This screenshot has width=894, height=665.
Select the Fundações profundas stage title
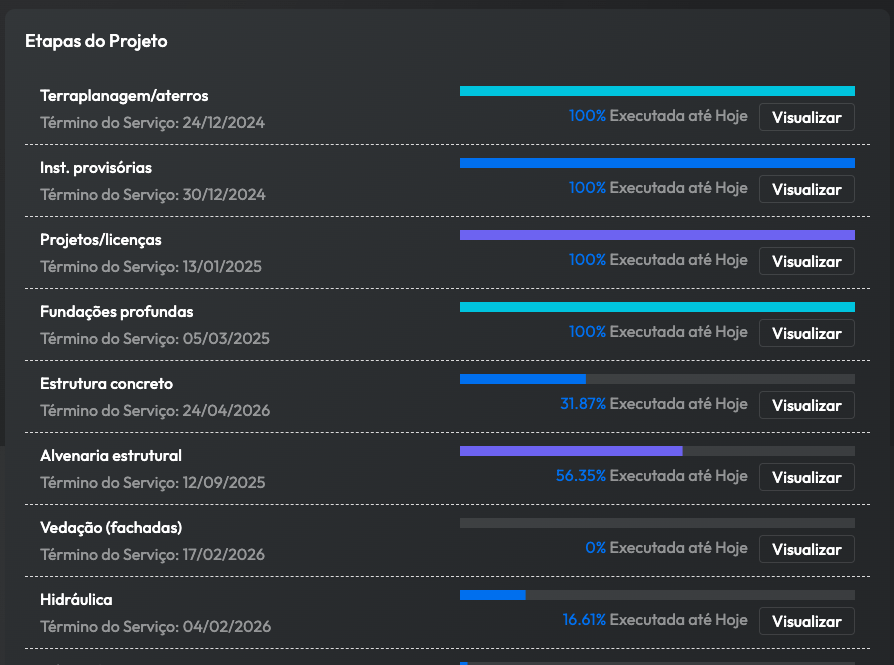(x=117, y=312)
